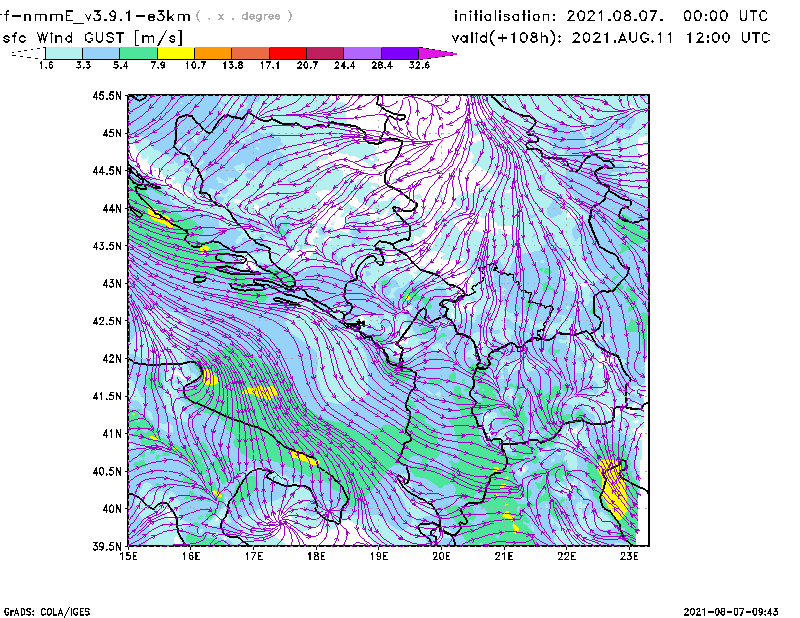800x618 pixels.
Task: Click legend value '13.8'
Action: tap(233, 65)
